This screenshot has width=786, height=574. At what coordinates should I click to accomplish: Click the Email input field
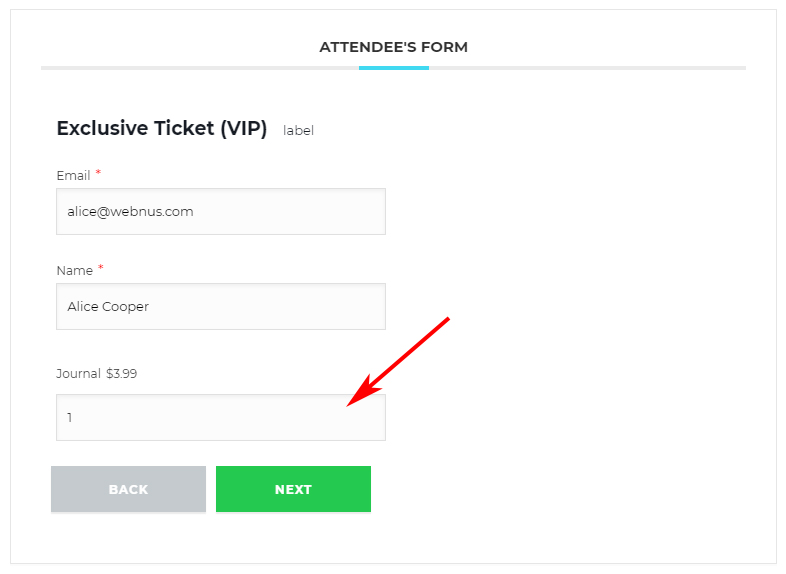(221, 212)
